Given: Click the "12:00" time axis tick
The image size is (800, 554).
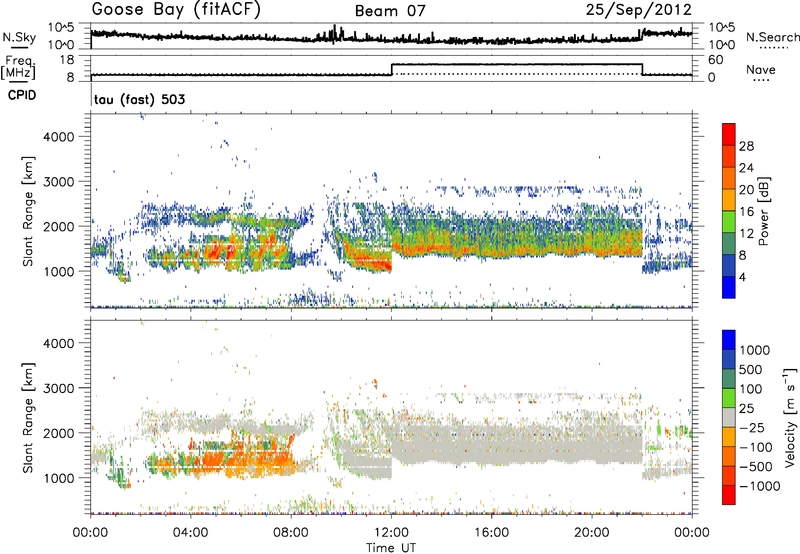Looking at the screenshot, I should pyautogui.click(x=391, y=533).
